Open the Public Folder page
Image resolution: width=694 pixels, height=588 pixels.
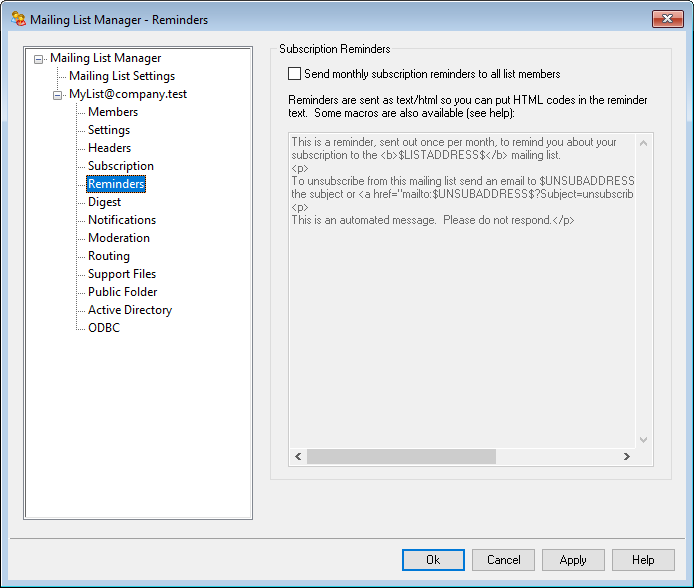click(122, 292)
